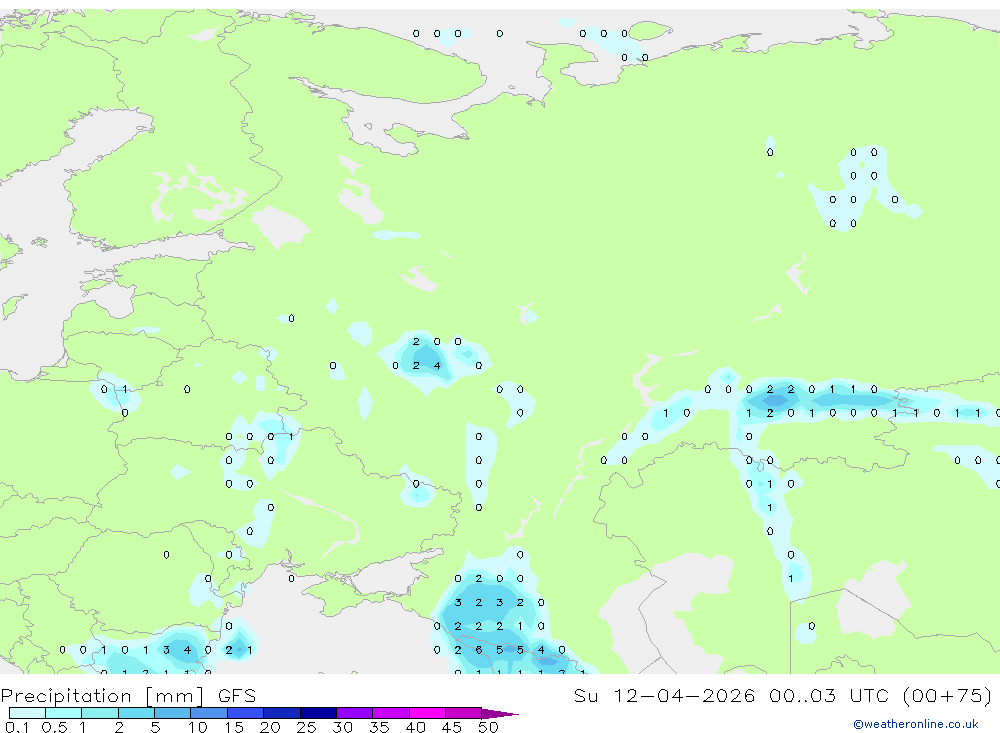
Task: Click the 'Su 12-04-2026' date text
Action: coord(664,695)
